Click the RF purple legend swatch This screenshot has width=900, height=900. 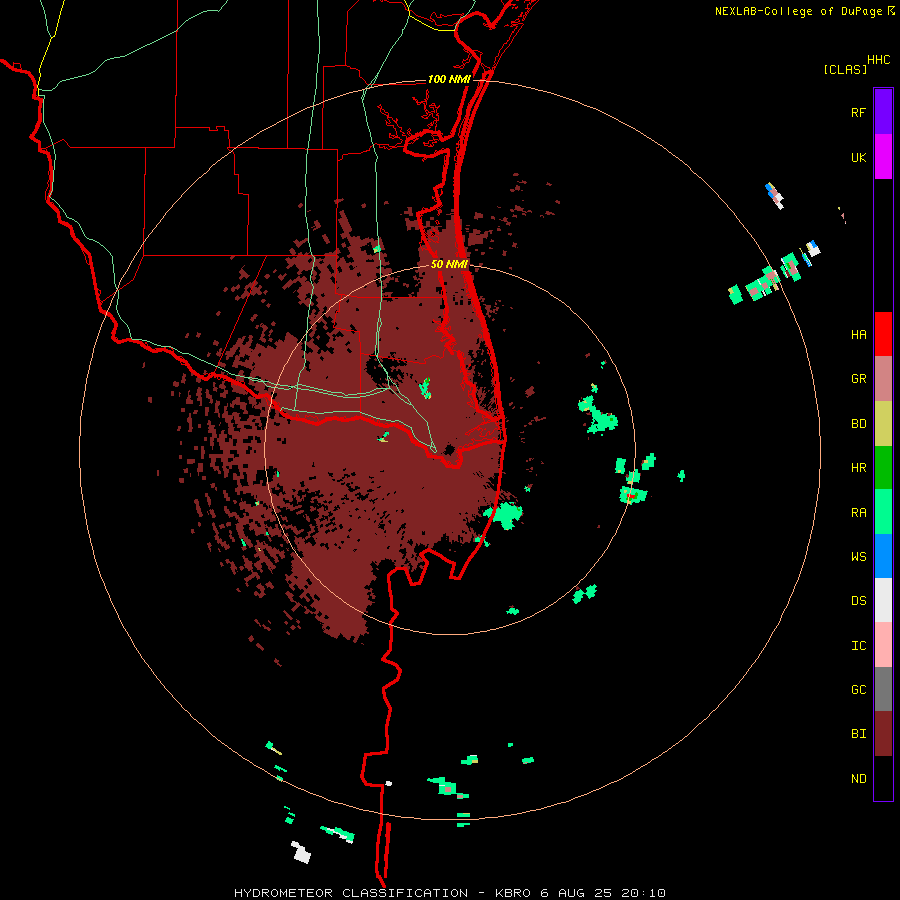(883, 112)
